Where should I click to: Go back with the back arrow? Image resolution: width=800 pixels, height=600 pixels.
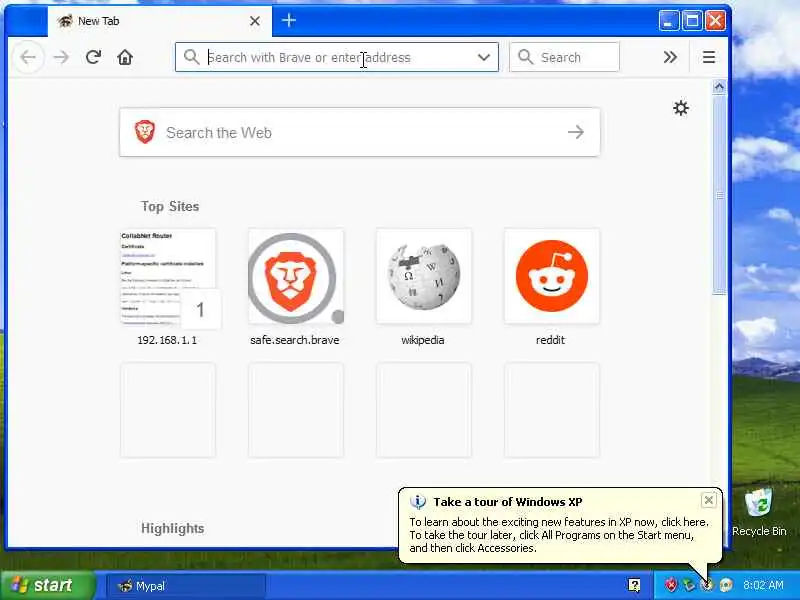pos(28,57)
